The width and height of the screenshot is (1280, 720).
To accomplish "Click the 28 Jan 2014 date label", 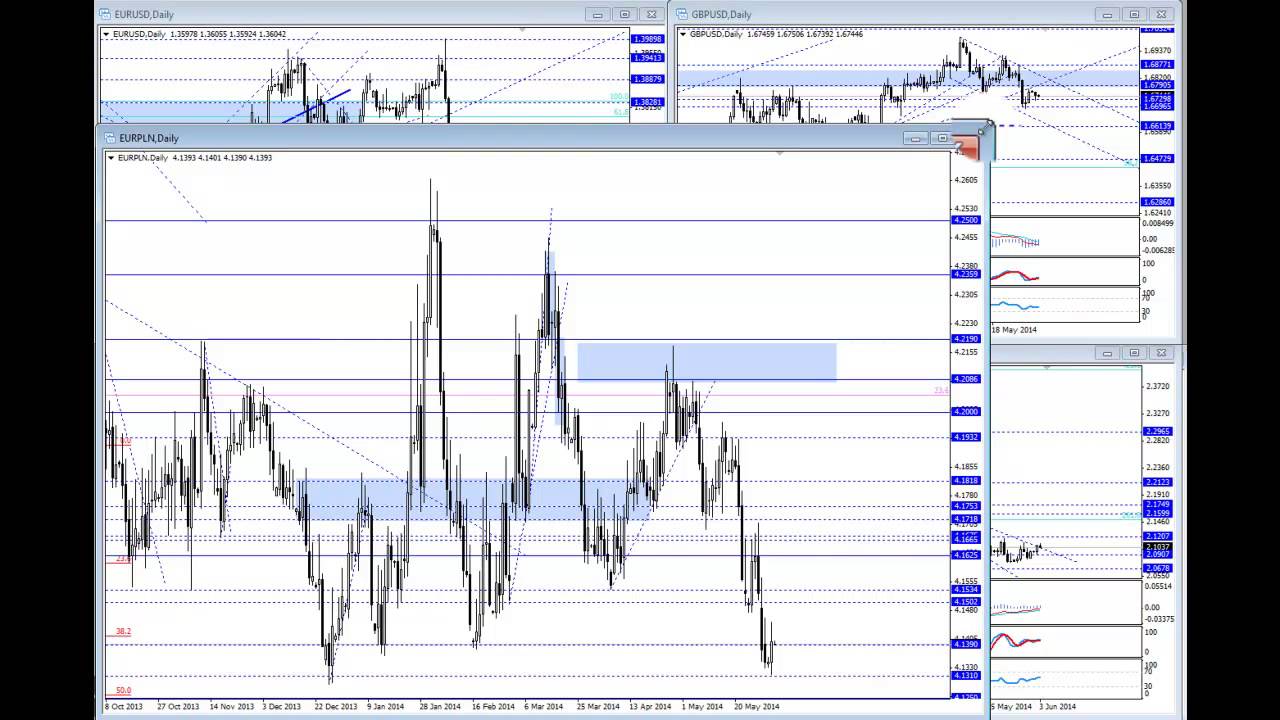I will click(x=440, y=706).
